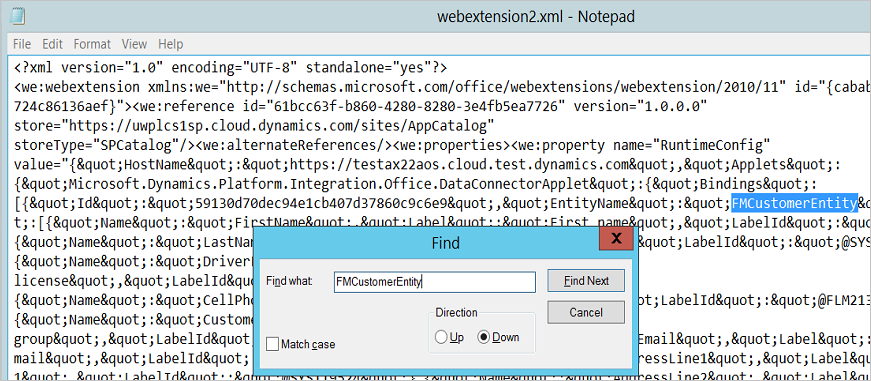Click the Find Next button
The height and width of the screenshot is (381, 871).
(586, 280)
